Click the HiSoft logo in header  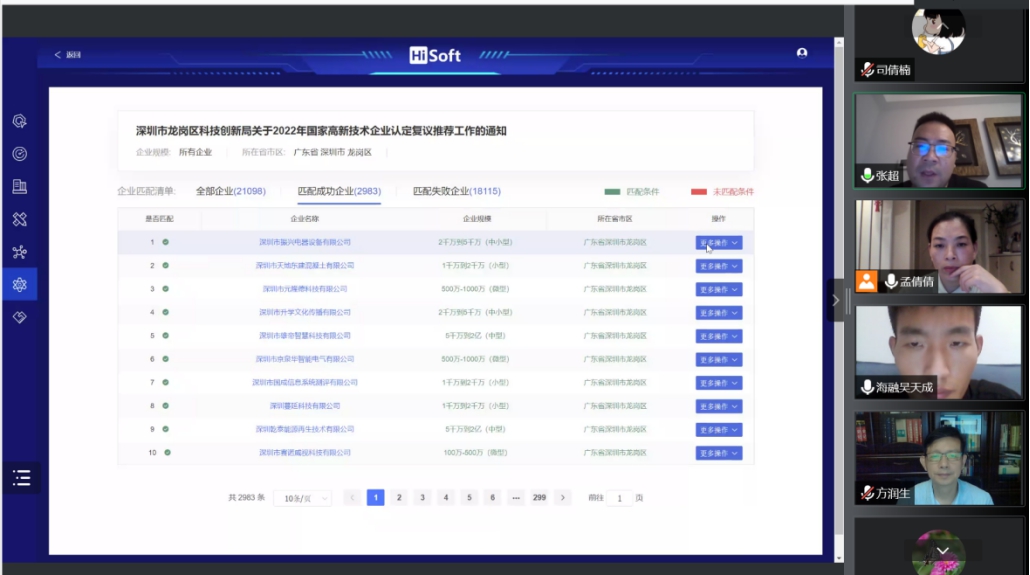point(435,55)
